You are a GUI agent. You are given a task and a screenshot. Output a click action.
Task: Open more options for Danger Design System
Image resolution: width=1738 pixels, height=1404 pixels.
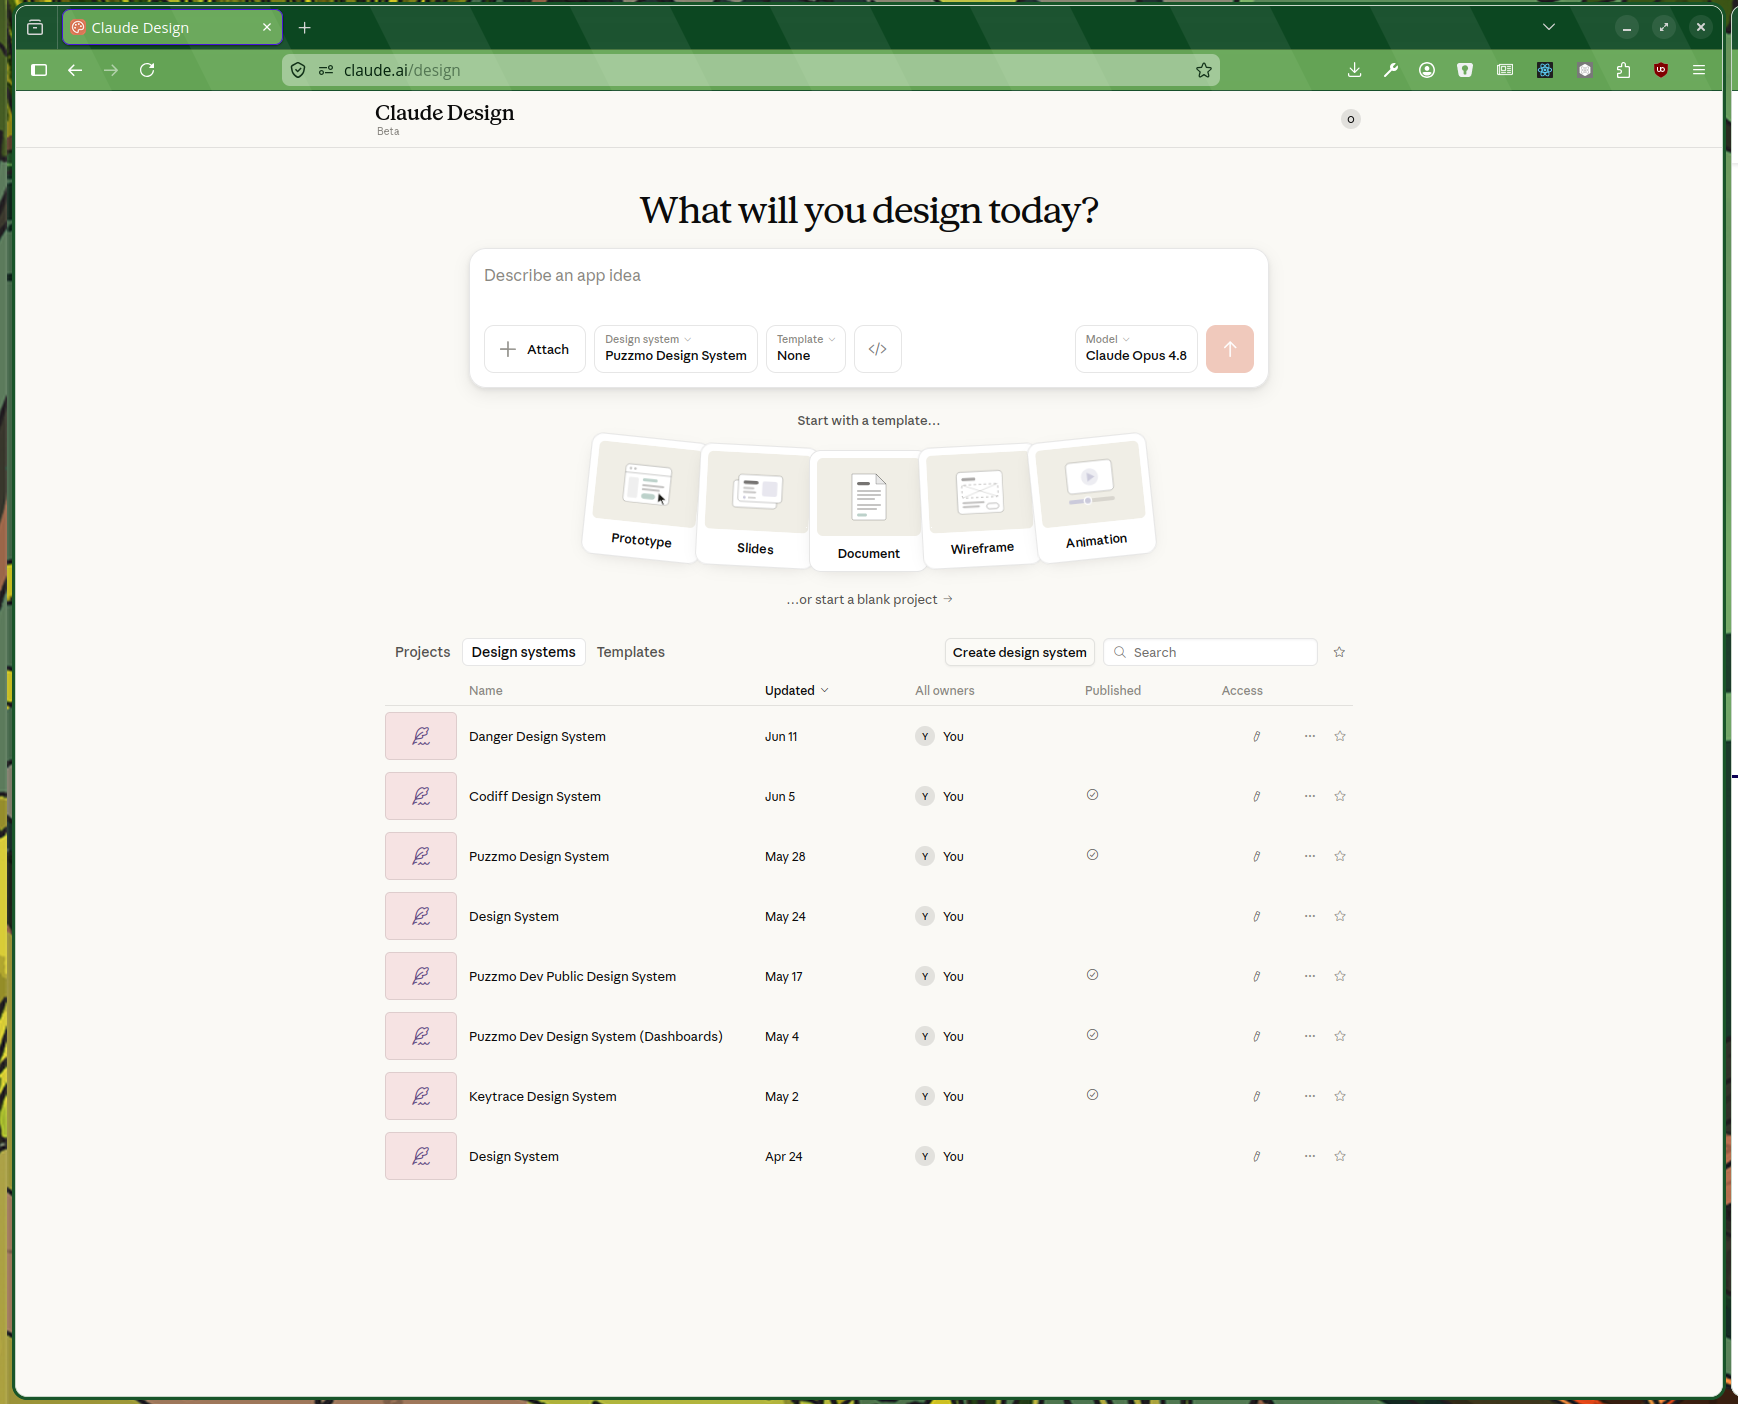(1310, 736)
